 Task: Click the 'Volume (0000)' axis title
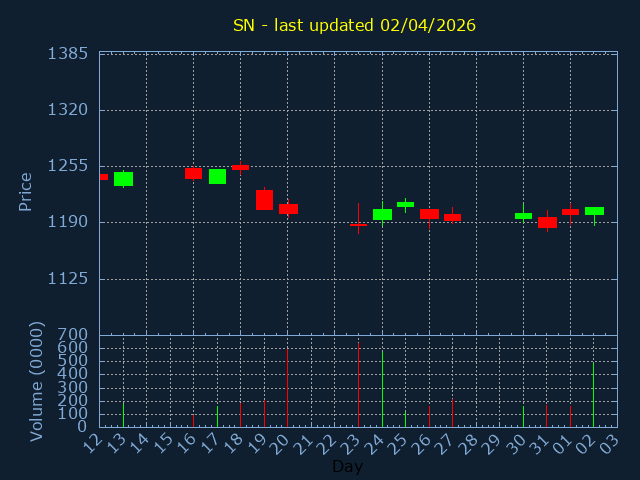[x=37, y=381]
